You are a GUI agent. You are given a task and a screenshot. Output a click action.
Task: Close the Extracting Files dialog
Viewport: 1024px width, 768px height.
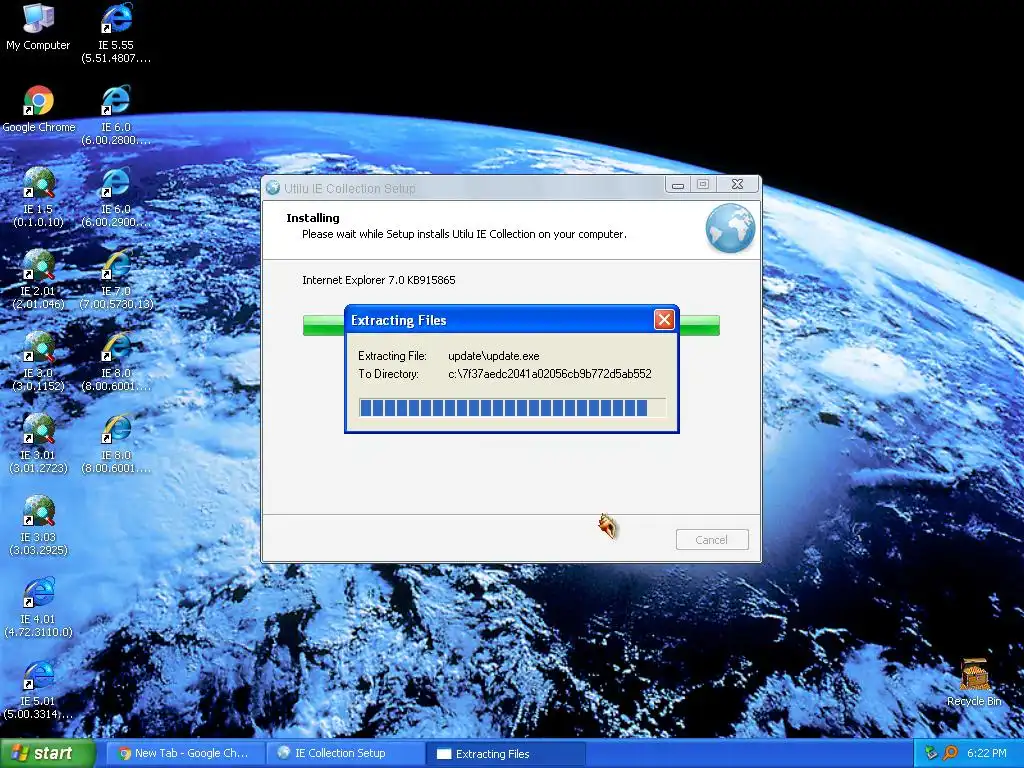(664, 319)
